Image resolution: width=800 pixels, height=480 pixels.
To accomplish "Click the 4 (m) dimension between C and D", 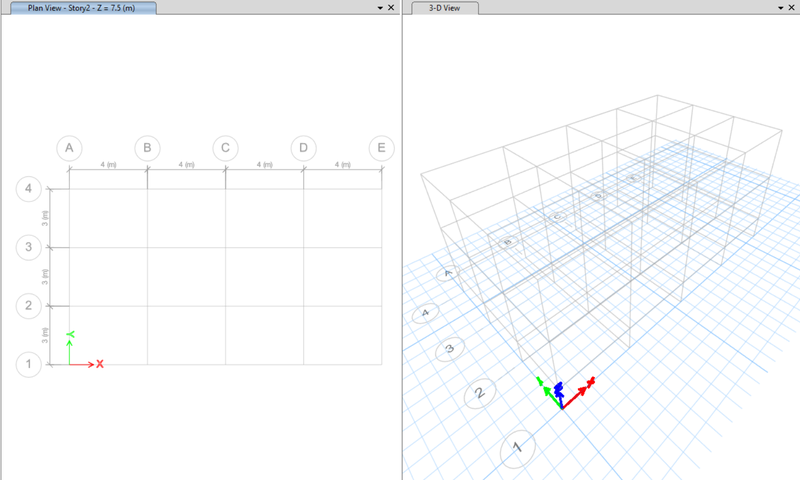I will click(264, 164).
